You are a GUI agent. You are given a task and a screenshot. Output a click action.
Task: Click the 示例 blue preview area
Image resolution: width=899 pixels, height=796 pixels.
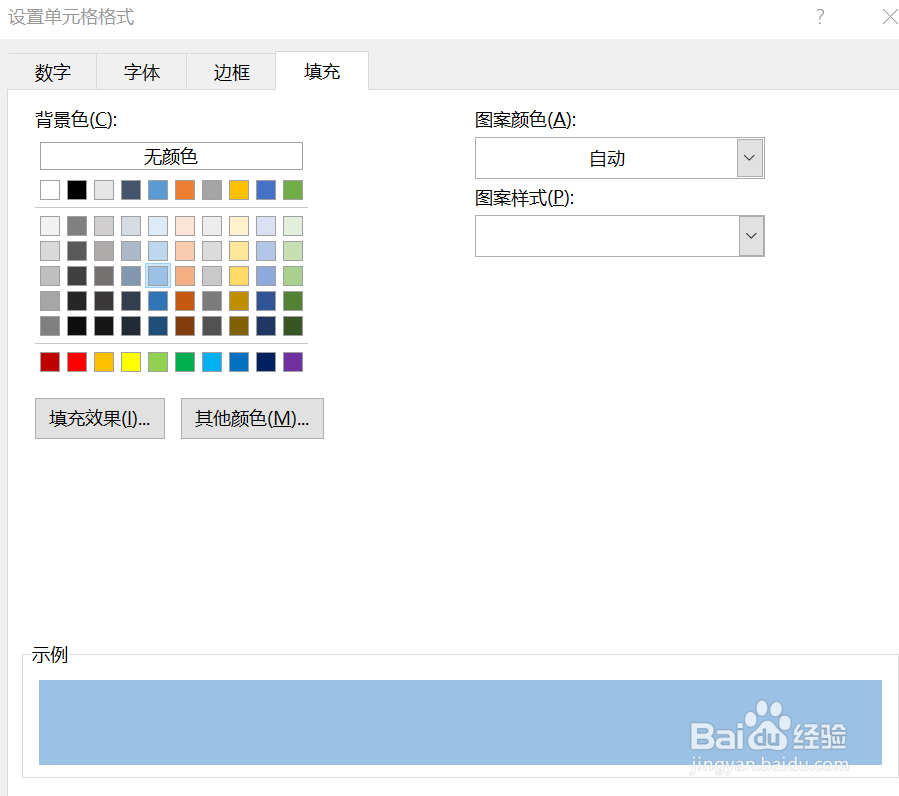460,722
